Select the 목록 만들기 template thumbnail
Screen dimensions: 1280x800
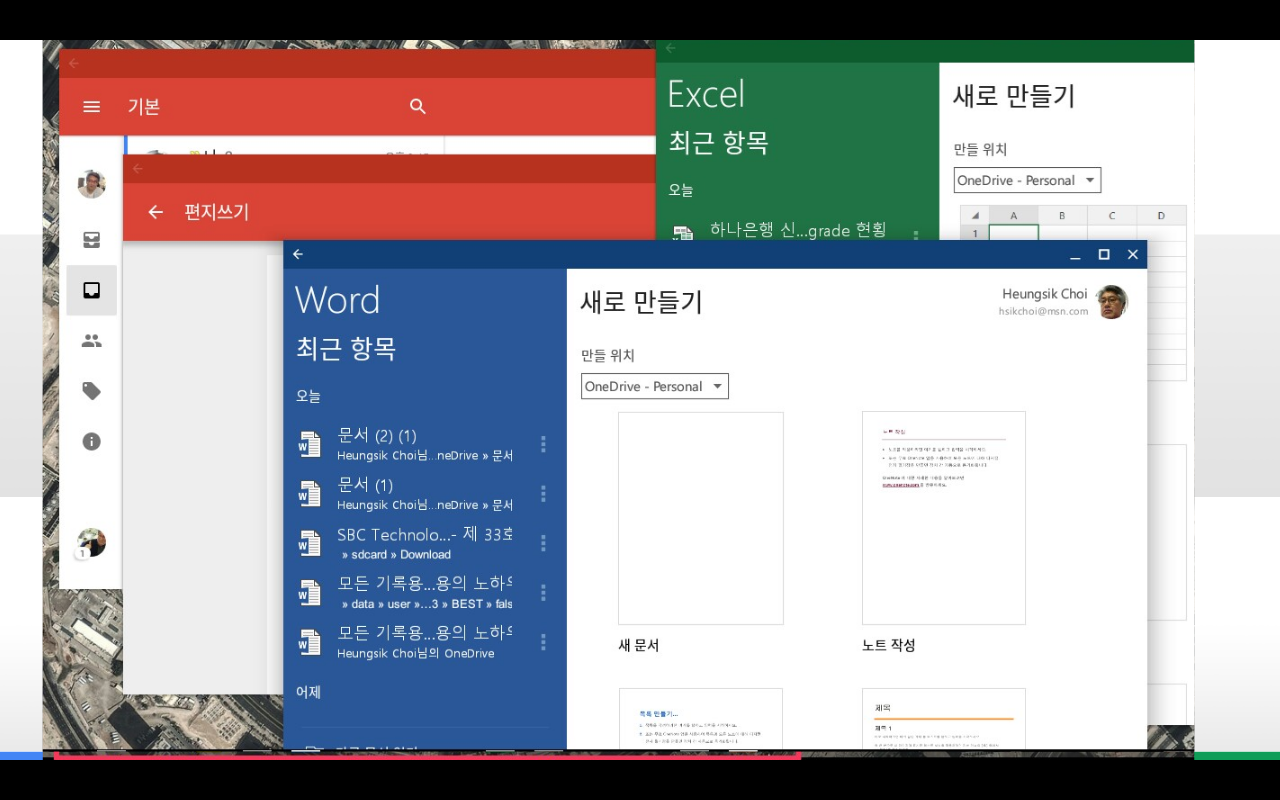(x=701, y=718)
